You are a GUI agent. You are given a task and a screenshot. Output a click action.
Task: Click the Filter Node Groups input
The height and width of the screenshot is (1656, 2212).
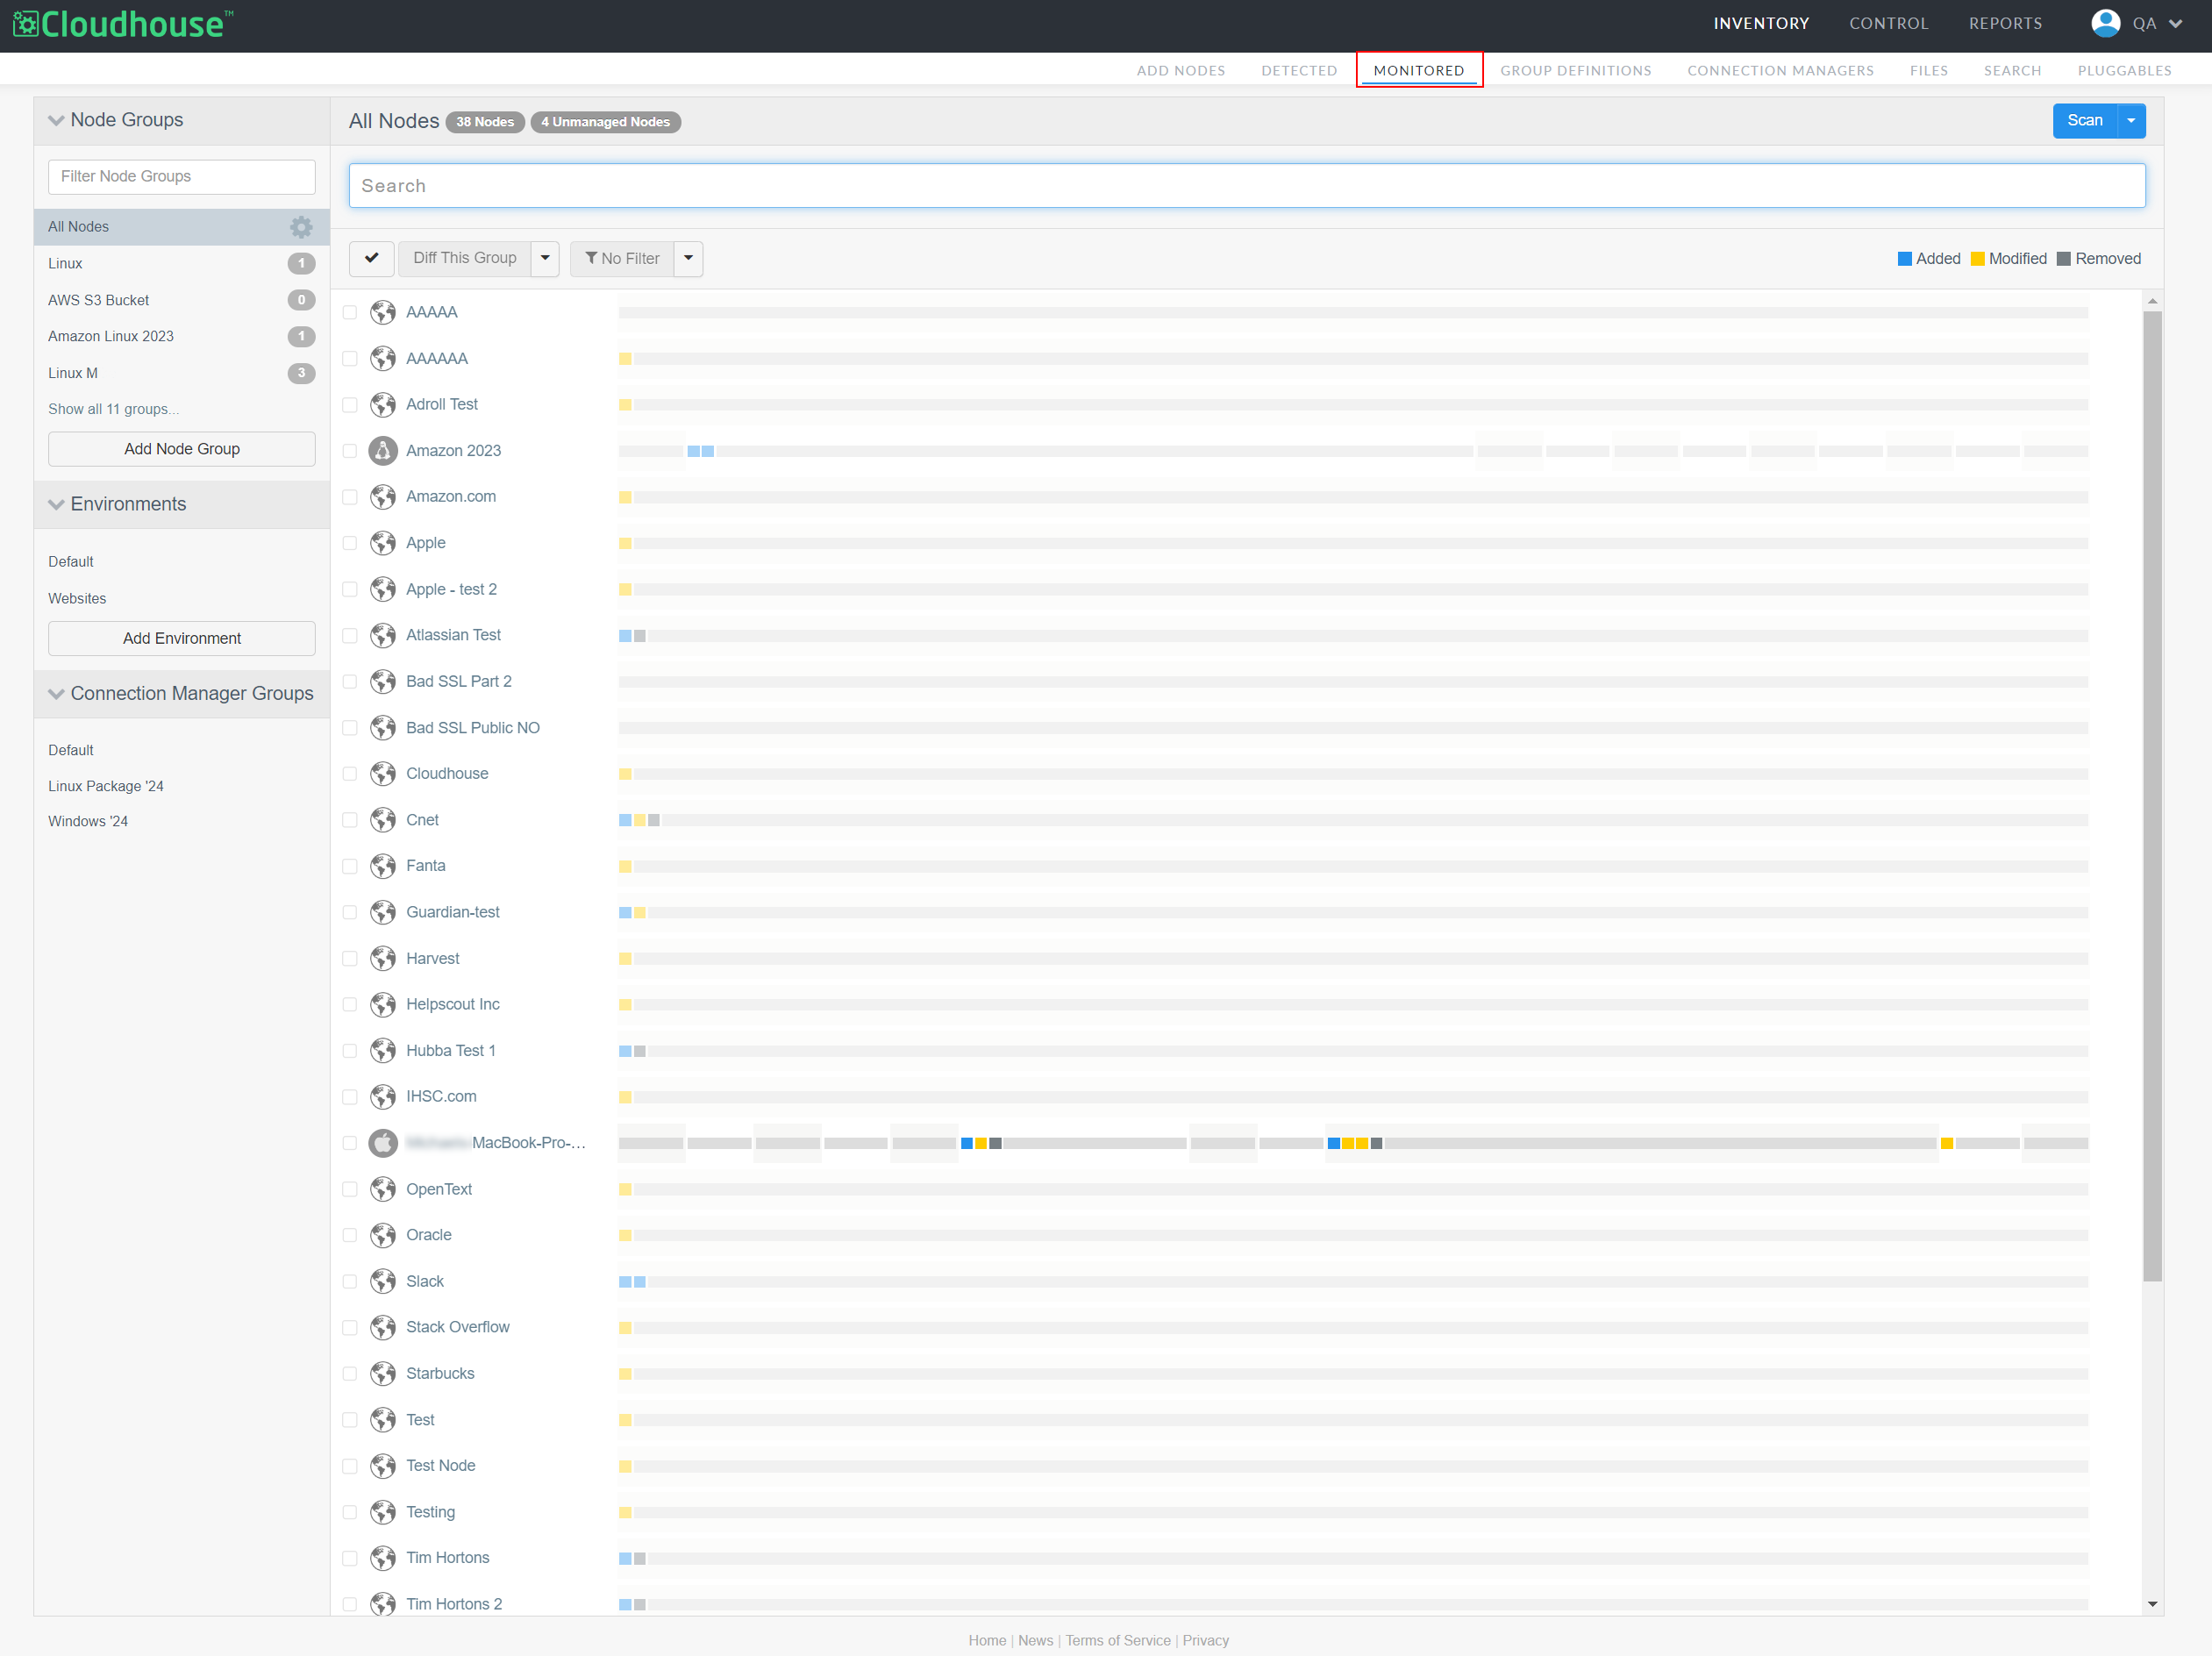182,177
